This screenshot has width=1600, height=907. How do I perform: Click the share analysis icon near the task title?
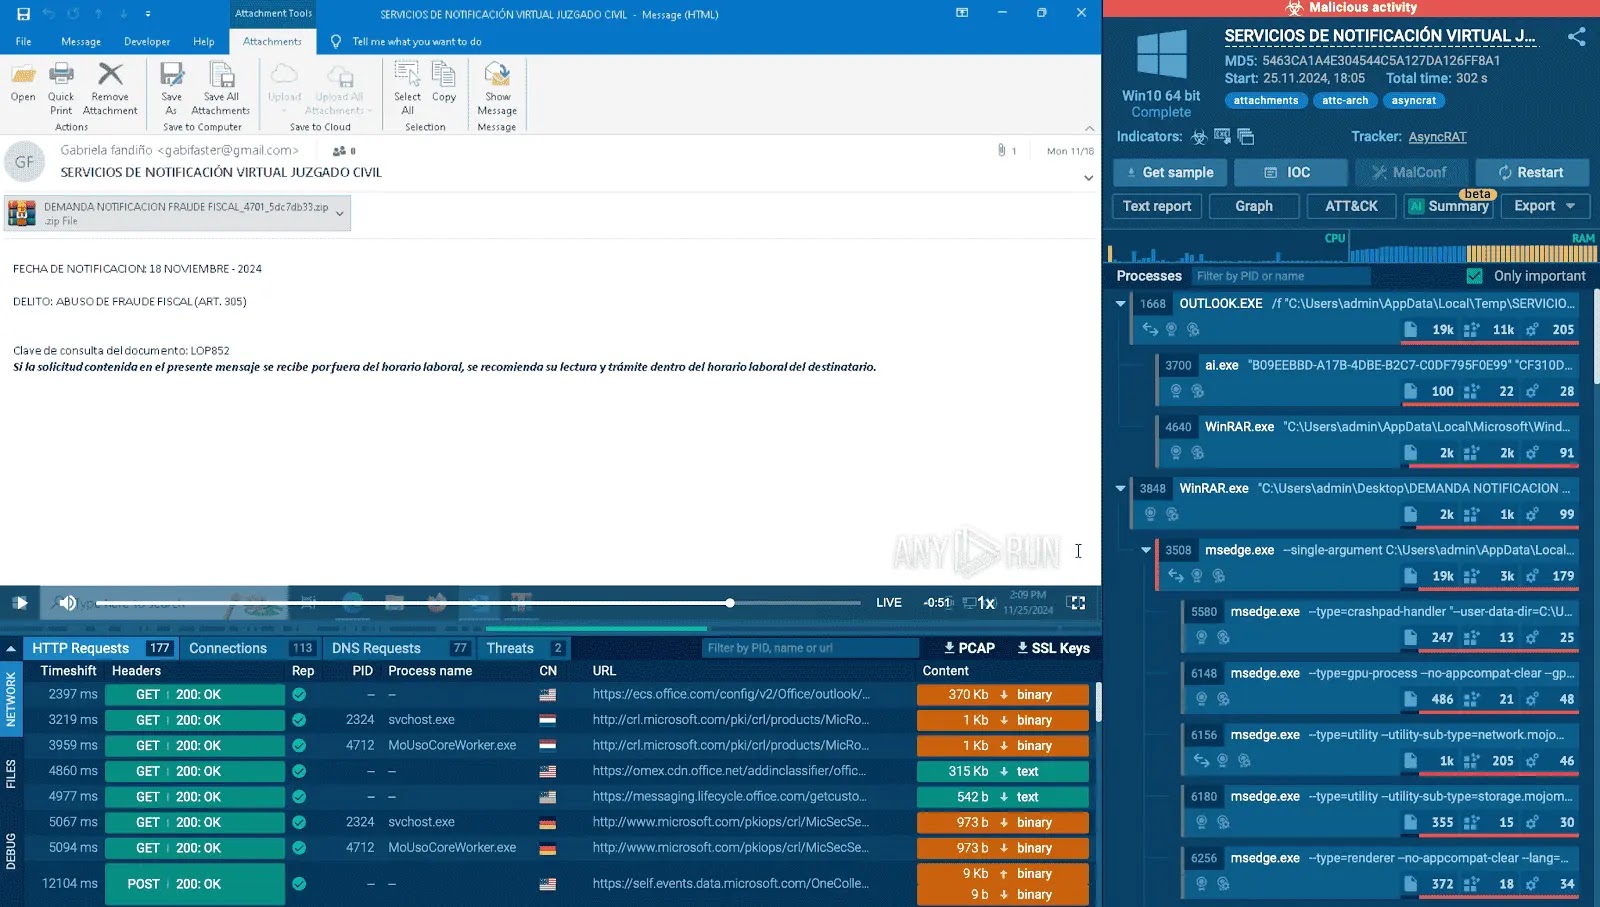click(x=1577, y=35)
